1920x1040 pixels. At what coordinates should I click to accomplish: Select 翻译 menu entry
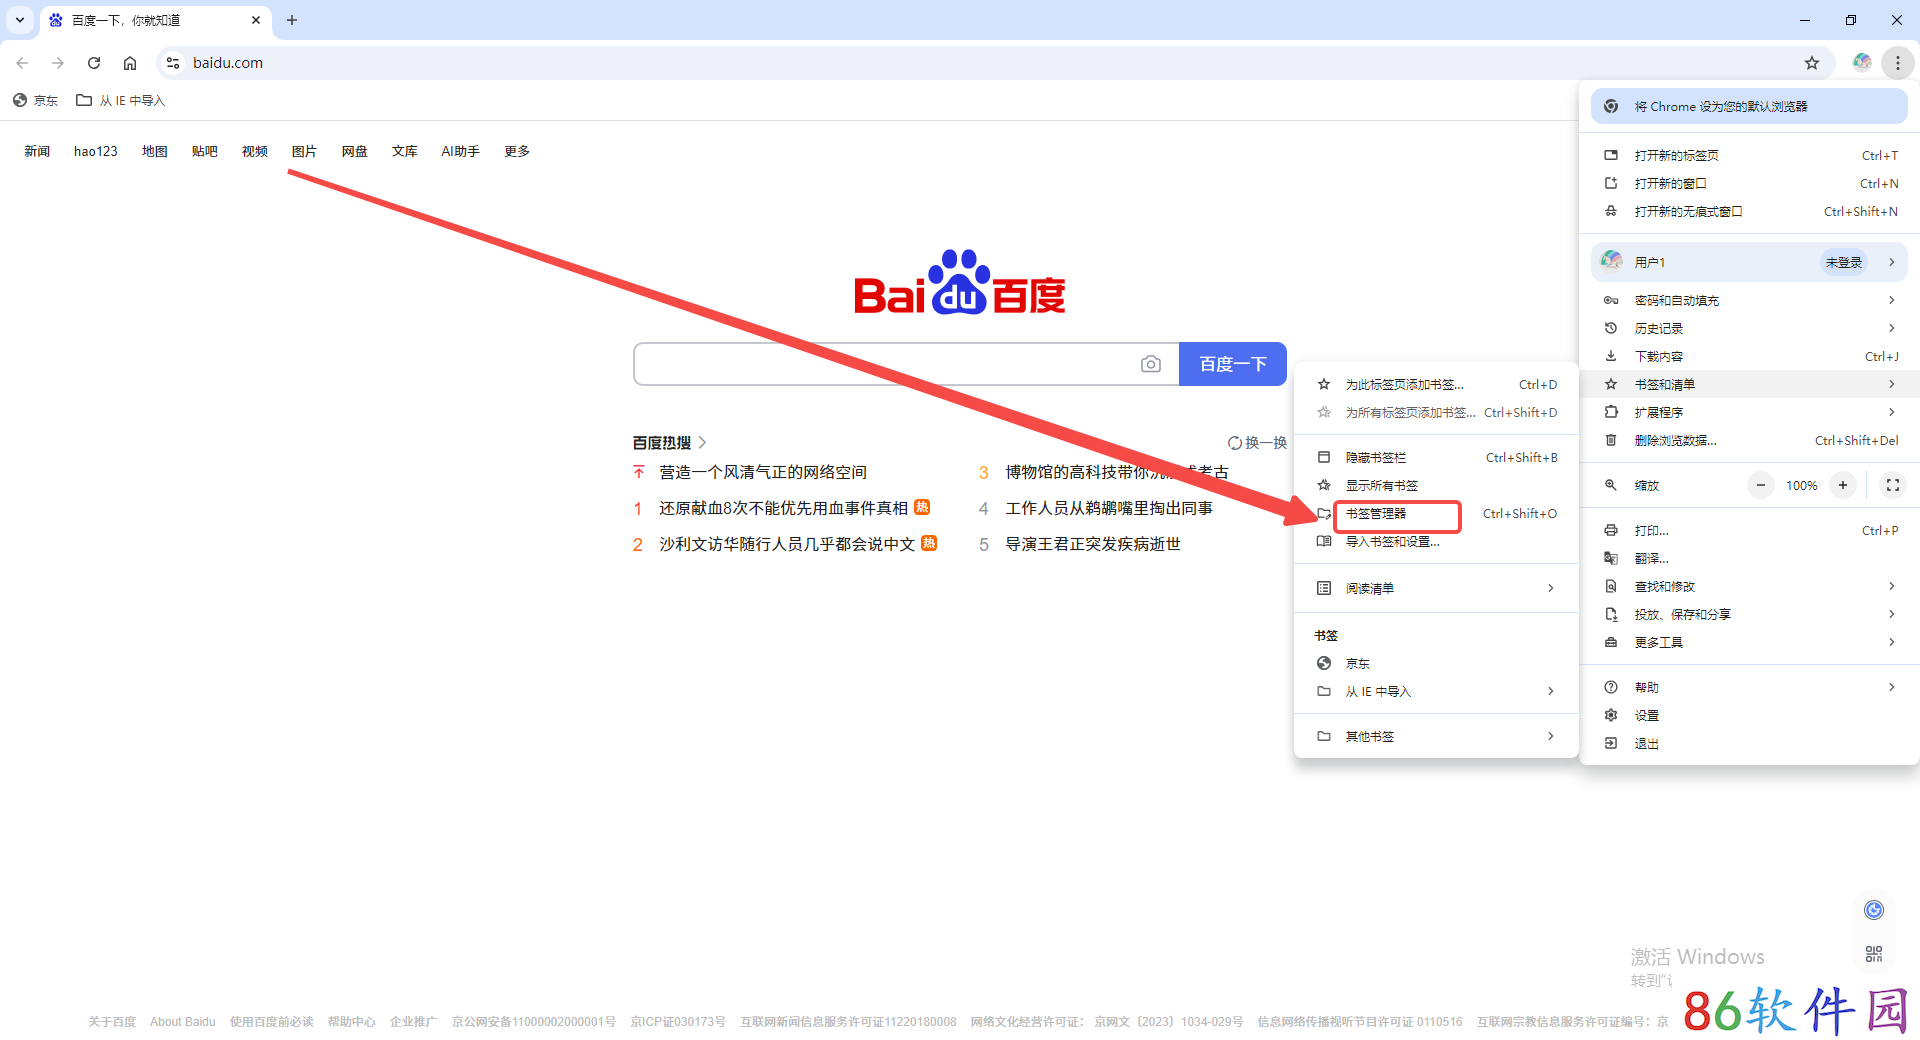[x=1749, y=558]
